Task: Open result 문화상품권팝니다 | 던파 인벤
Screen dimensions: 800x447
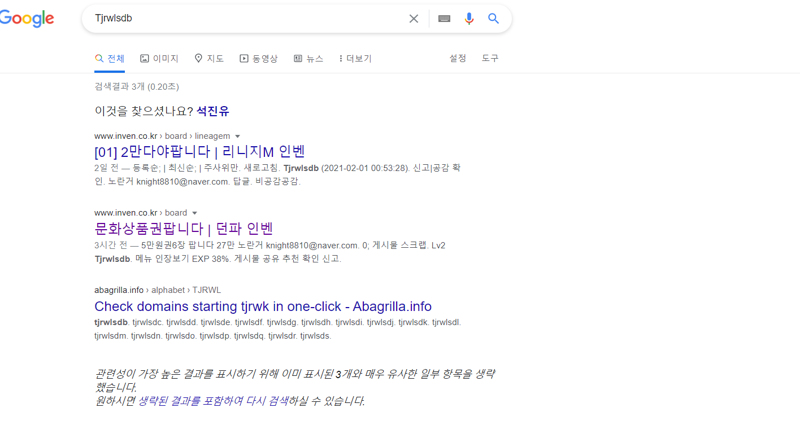Action: point(184,229)
